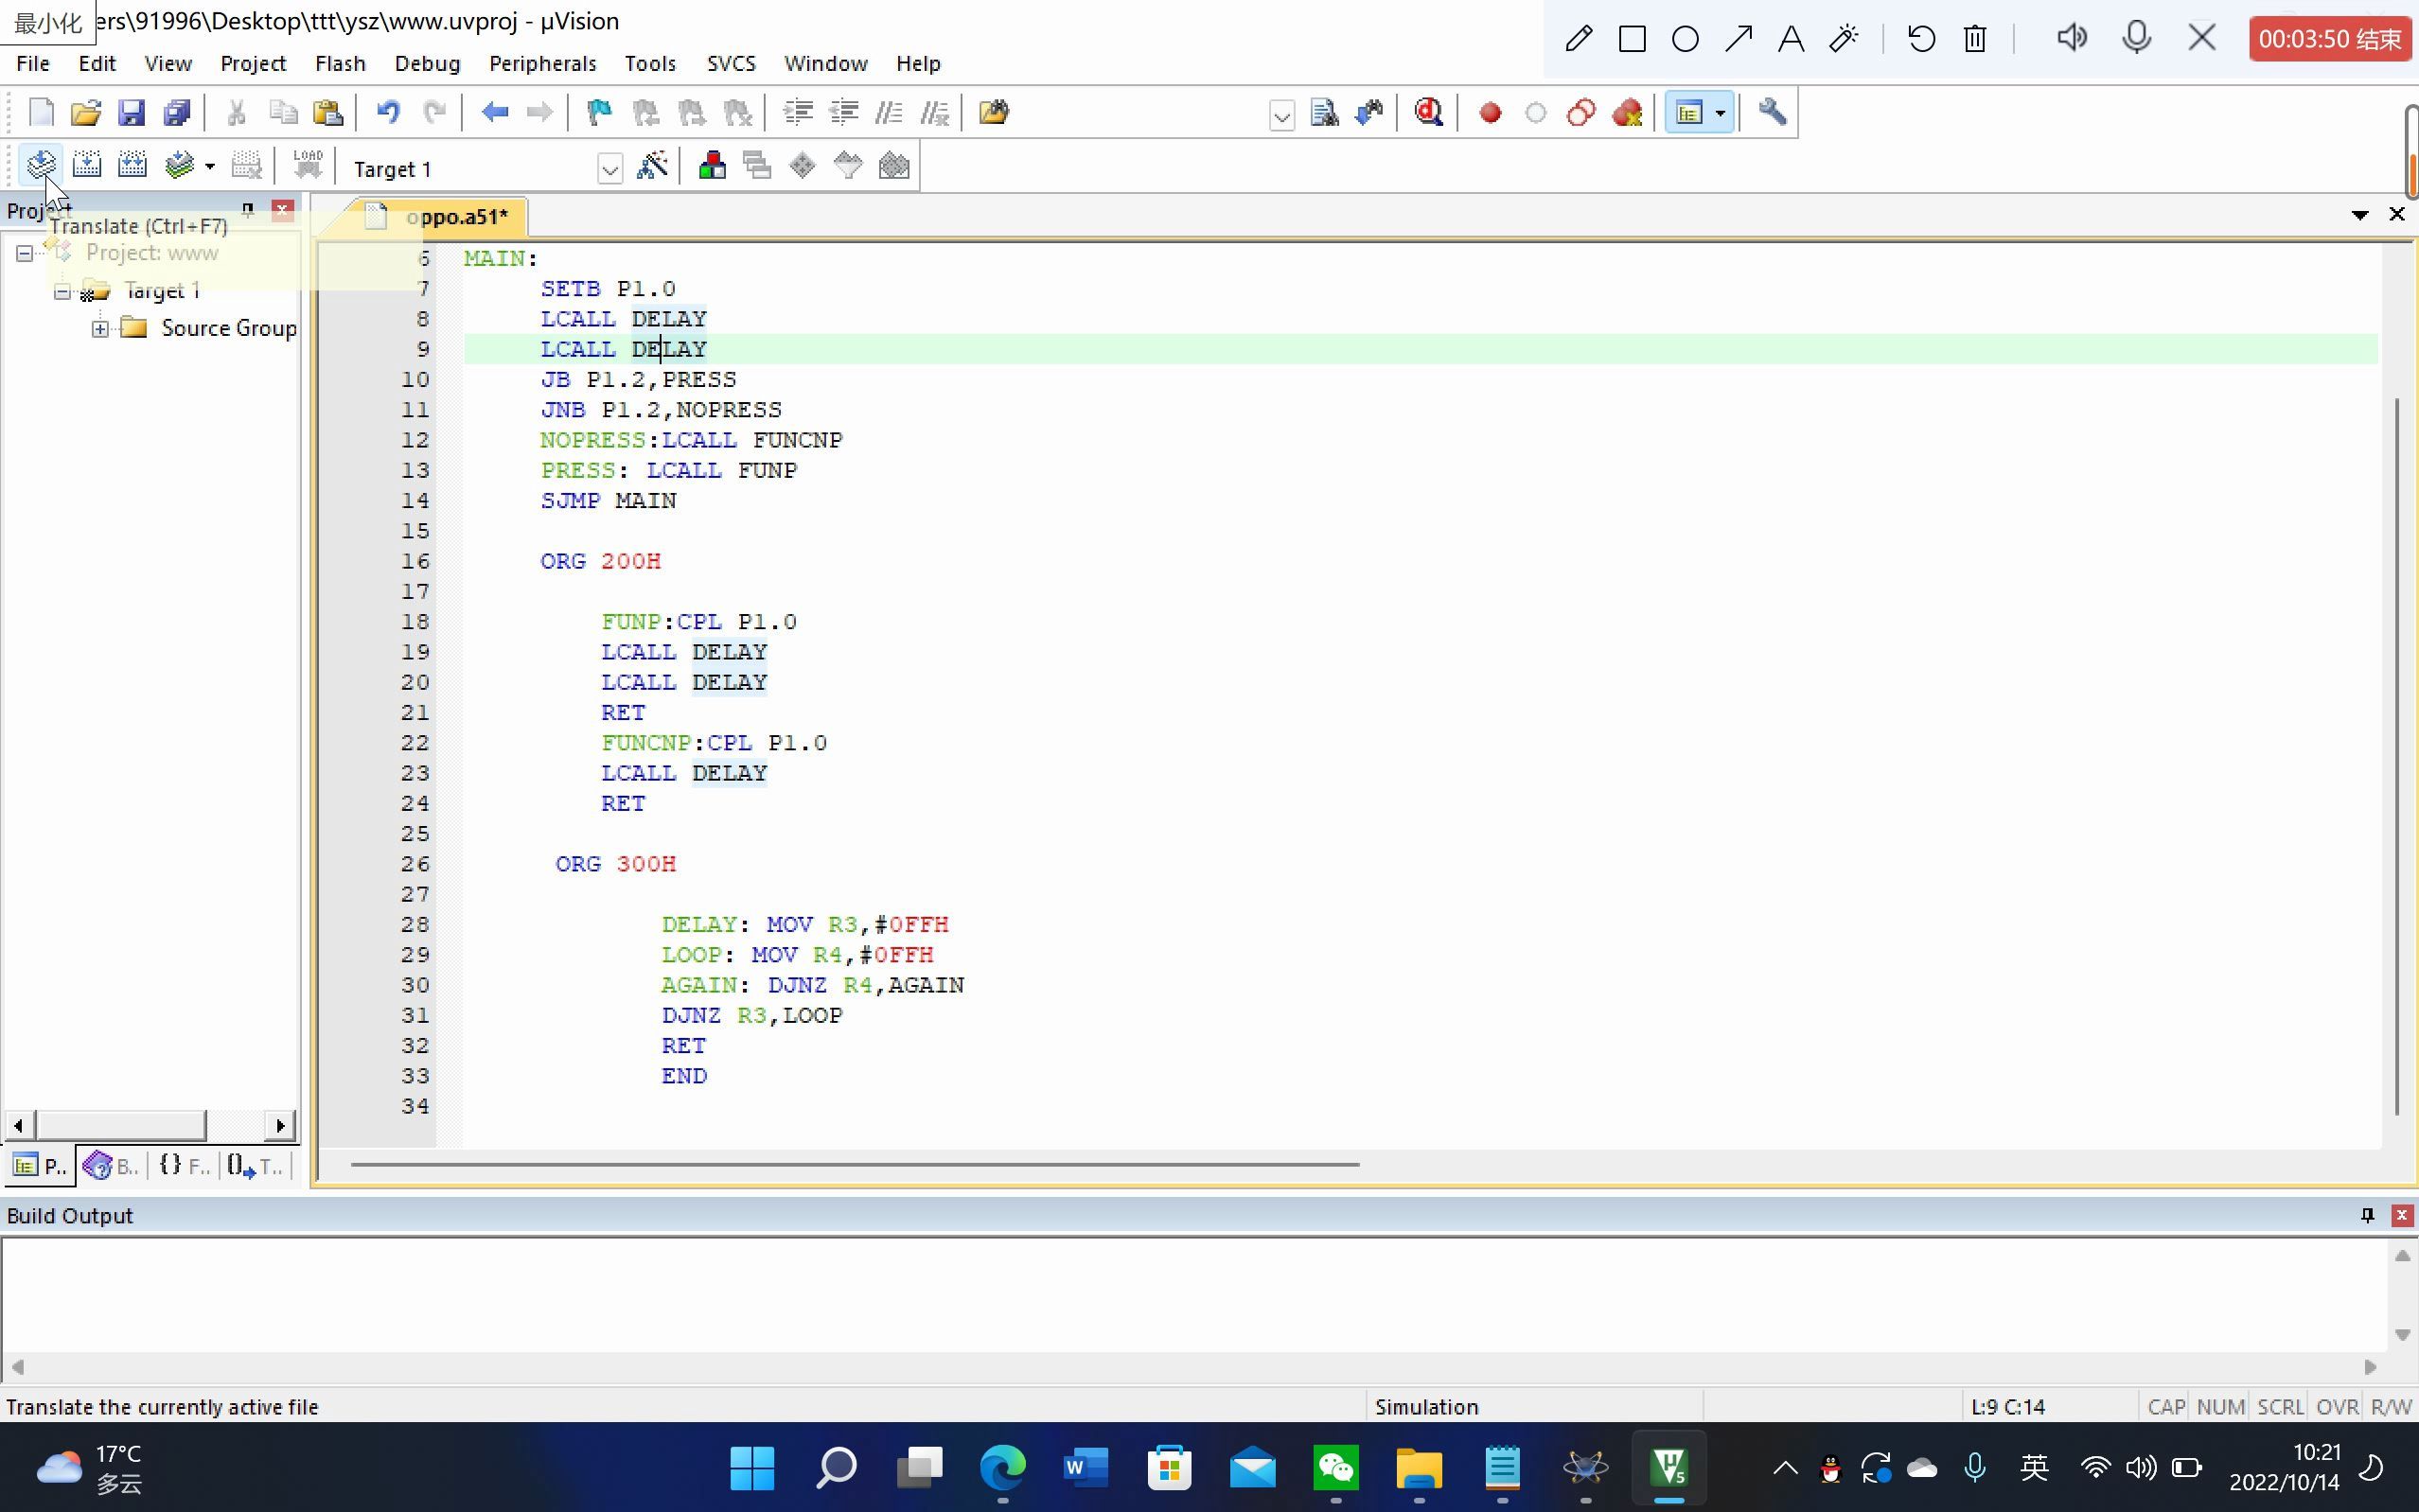Click the Peripherals menu item
Screen dimensions: 2419x1512
(x=543, y=62)
